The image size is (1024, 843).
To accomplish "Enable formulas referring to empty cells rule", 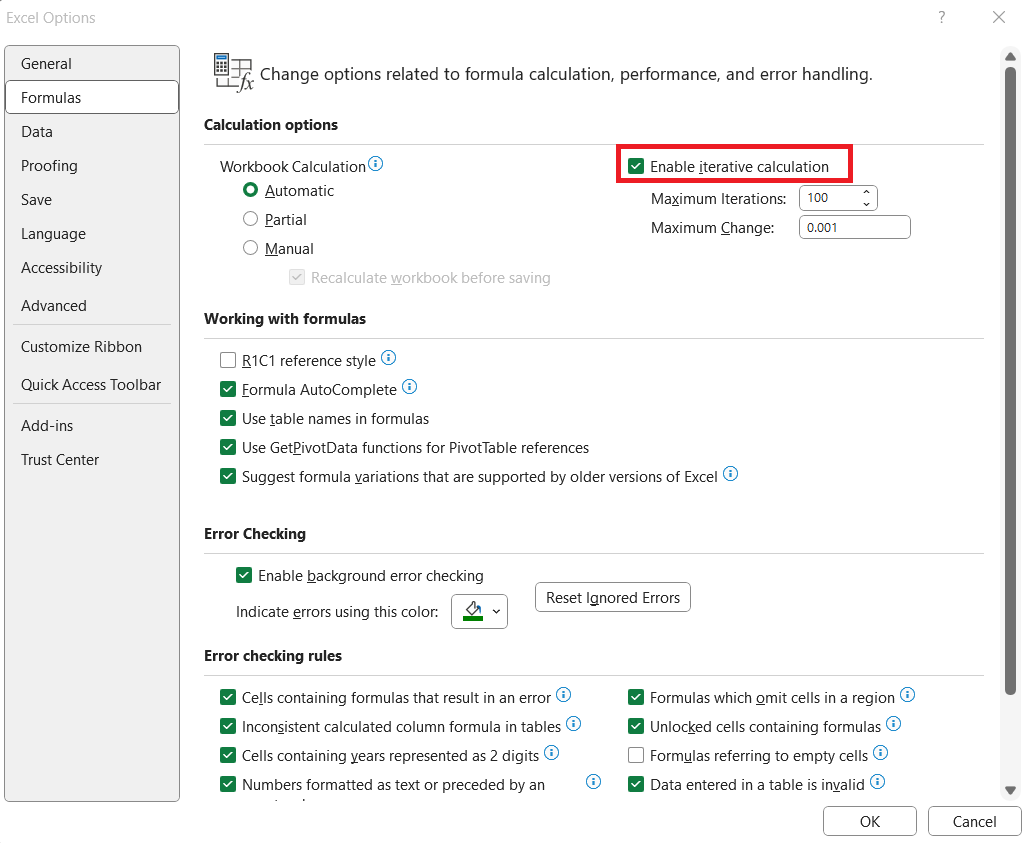I will pos(636,756).
